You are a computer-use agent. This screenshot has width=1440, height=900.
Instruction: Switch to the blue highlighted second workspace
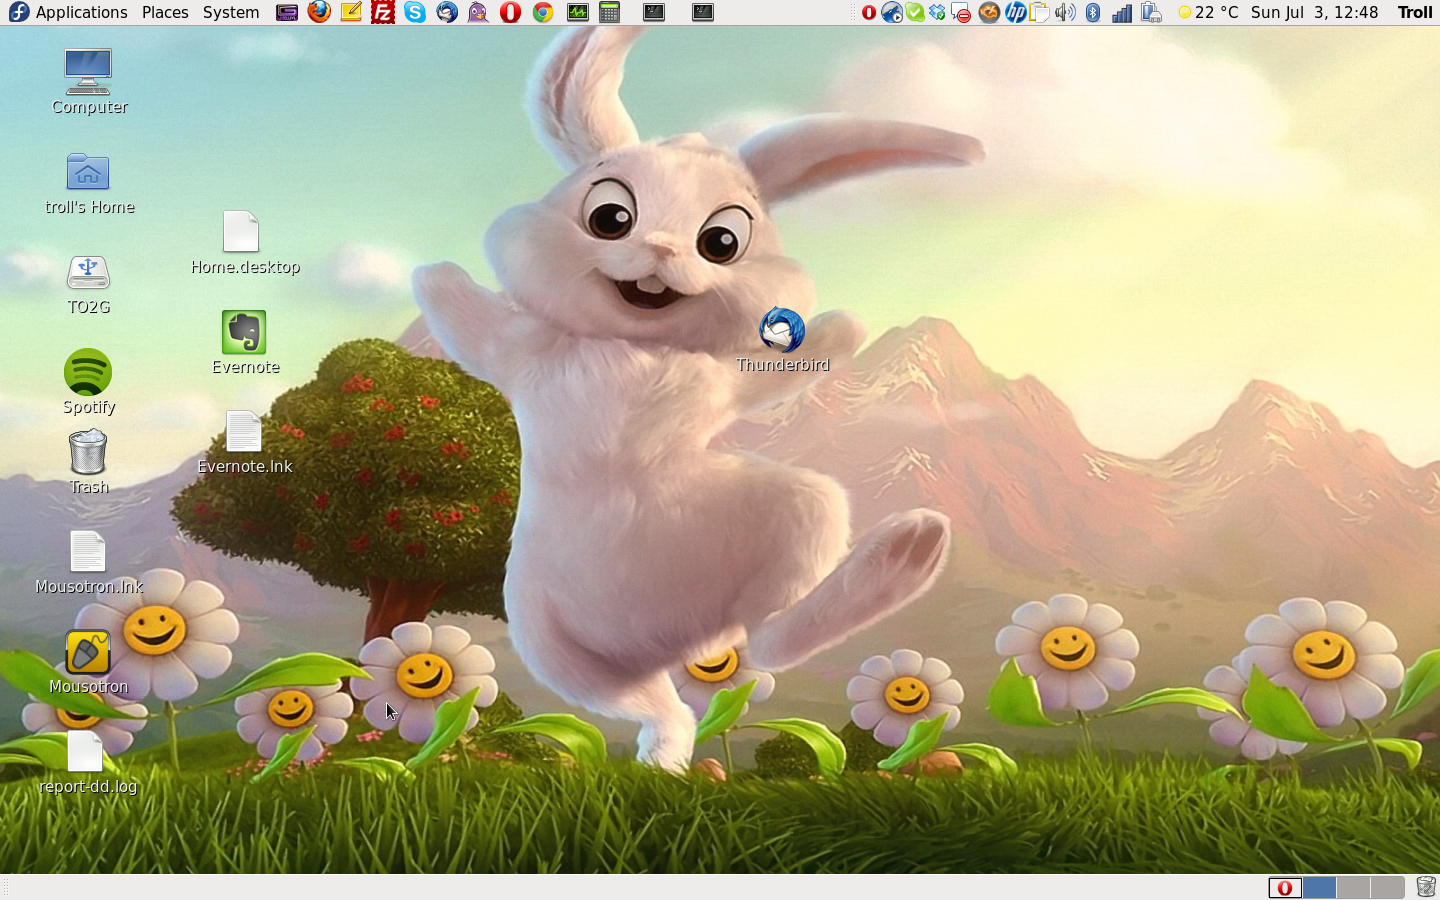pyautogui.click(x=1319, y=887)
